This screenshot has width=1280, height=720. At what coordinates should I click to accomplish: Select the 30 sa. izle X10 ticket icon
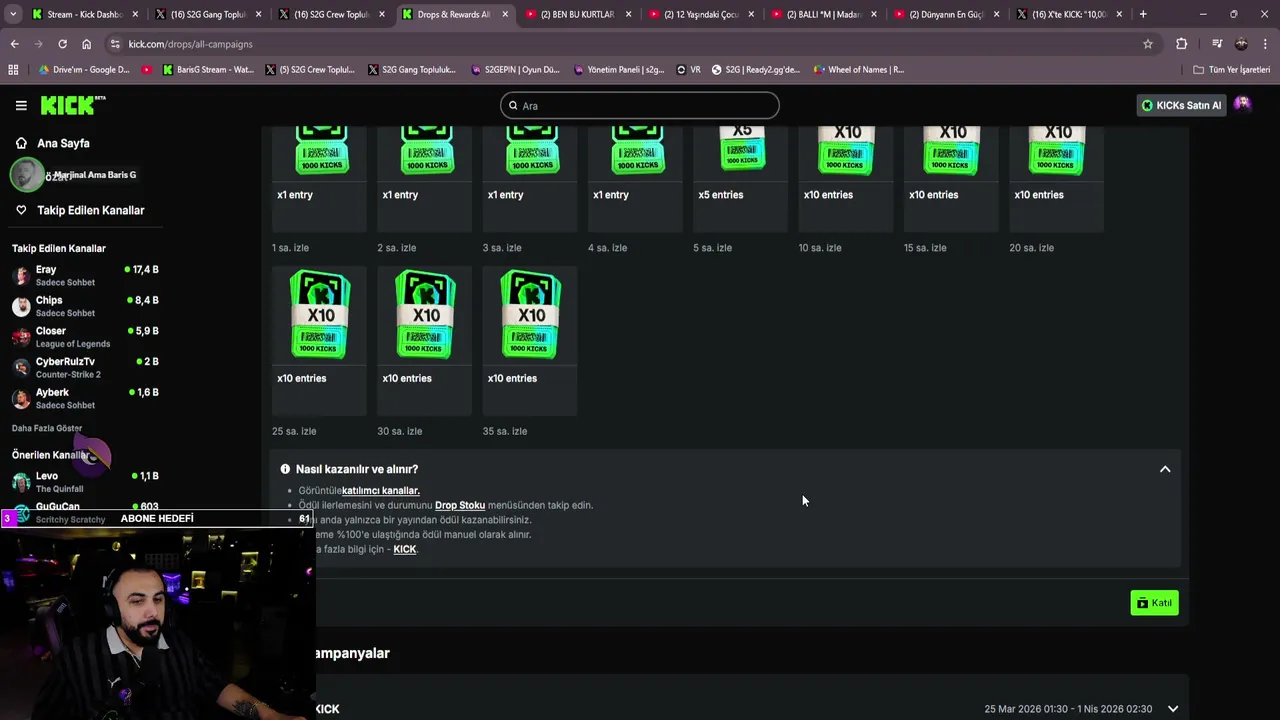pyautogui.click(x=425, y=314)
